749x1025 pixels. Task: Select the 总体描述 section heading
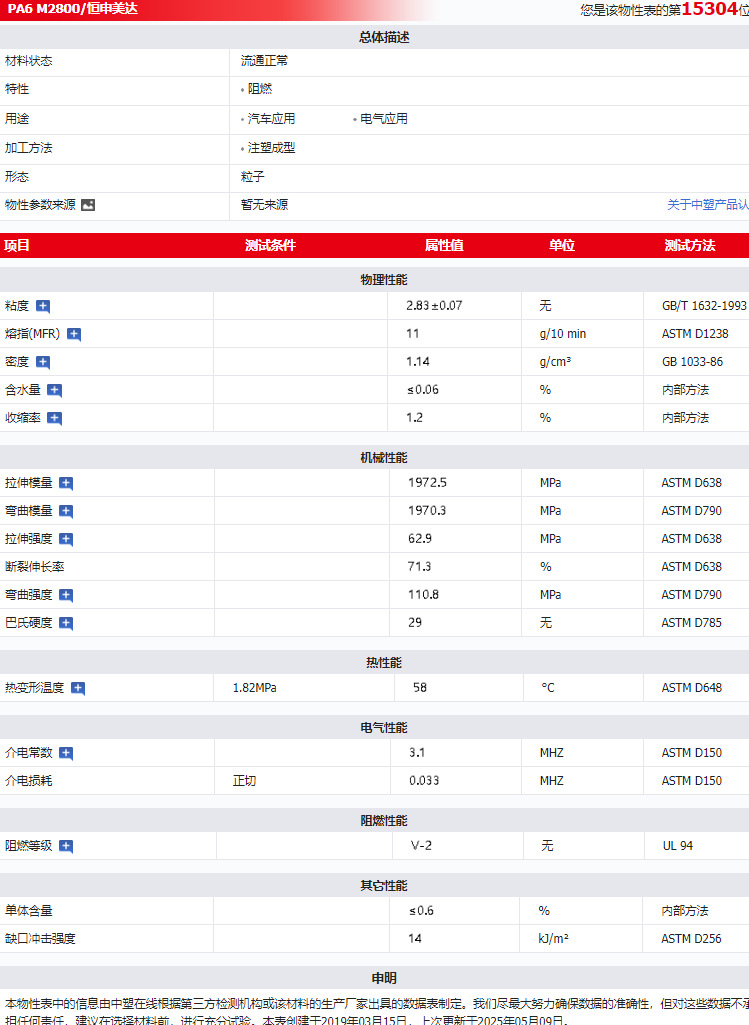[384, 37]
